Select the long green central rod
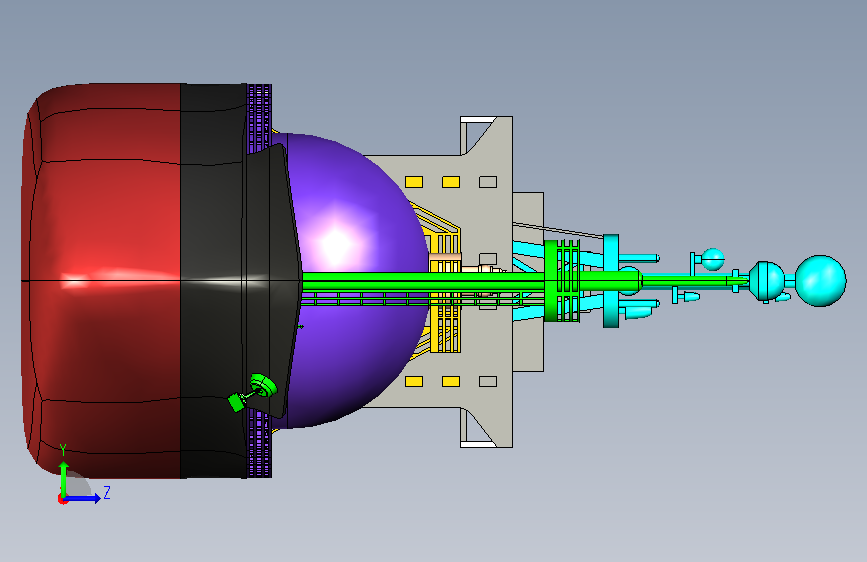 coord(423,280)
